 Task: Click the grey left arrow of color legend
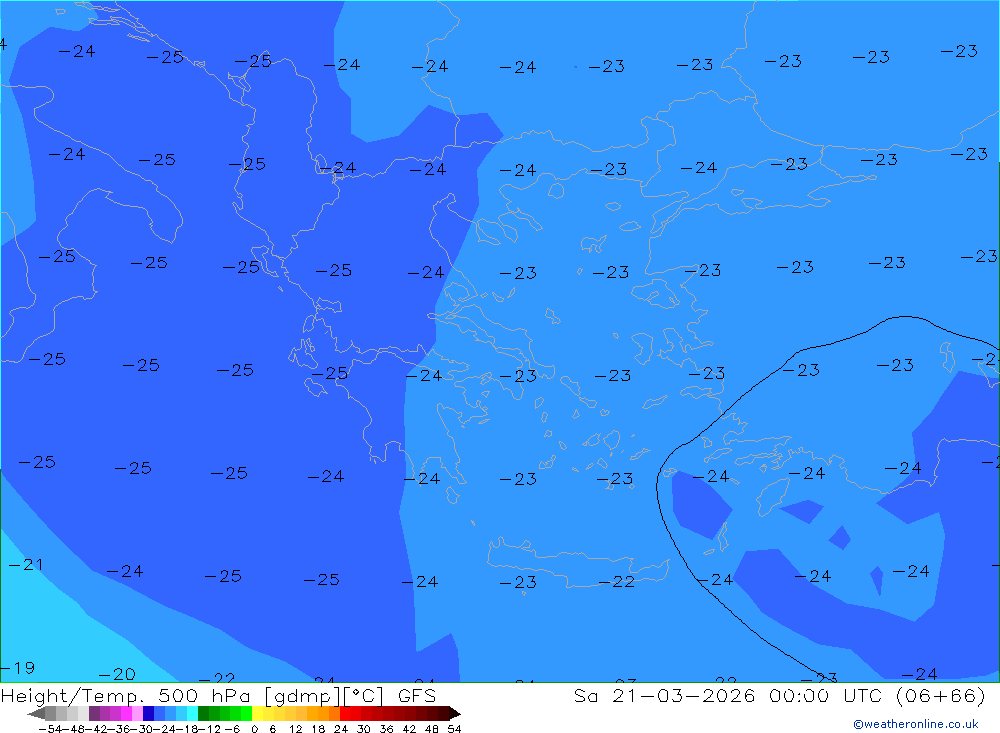click(36, 714)
